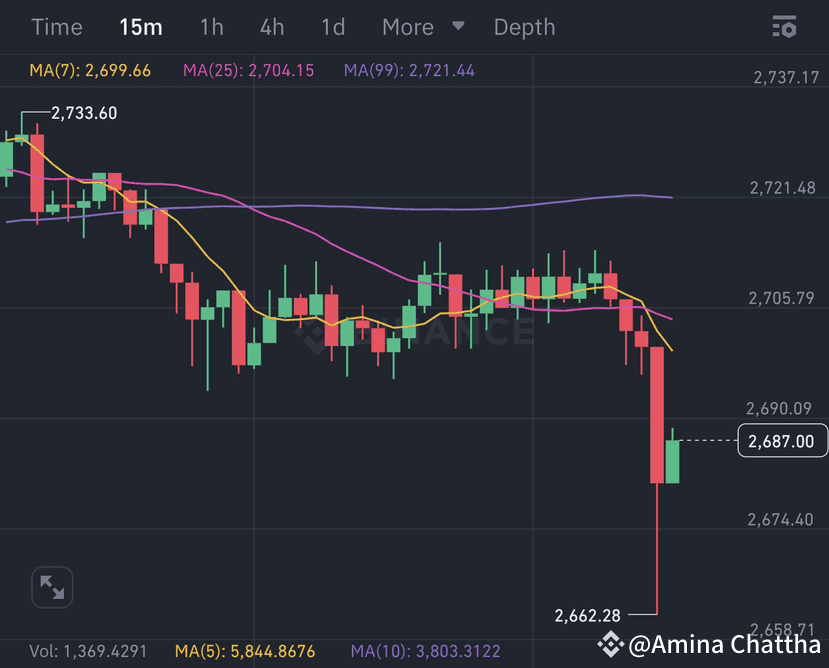Select the Time interval option
This screenshot has width=829, height=668.
[x=56, y=27]
